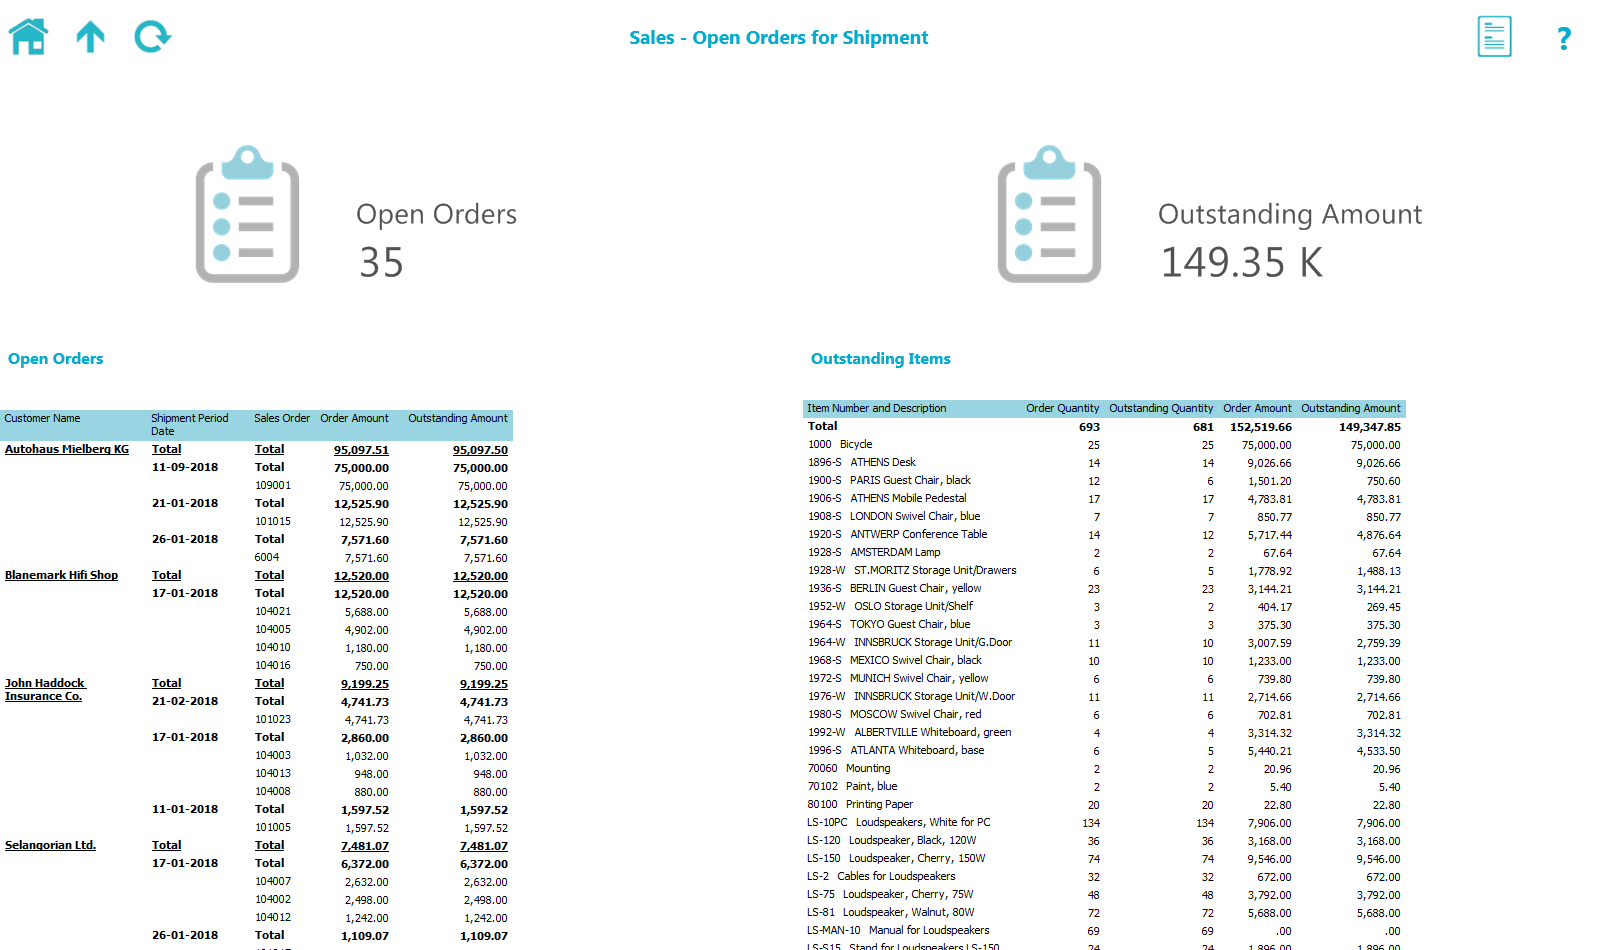
Task: Drill into the 95,097.51 total order amount
Action: pyautogui.click(x=362, y=449)
